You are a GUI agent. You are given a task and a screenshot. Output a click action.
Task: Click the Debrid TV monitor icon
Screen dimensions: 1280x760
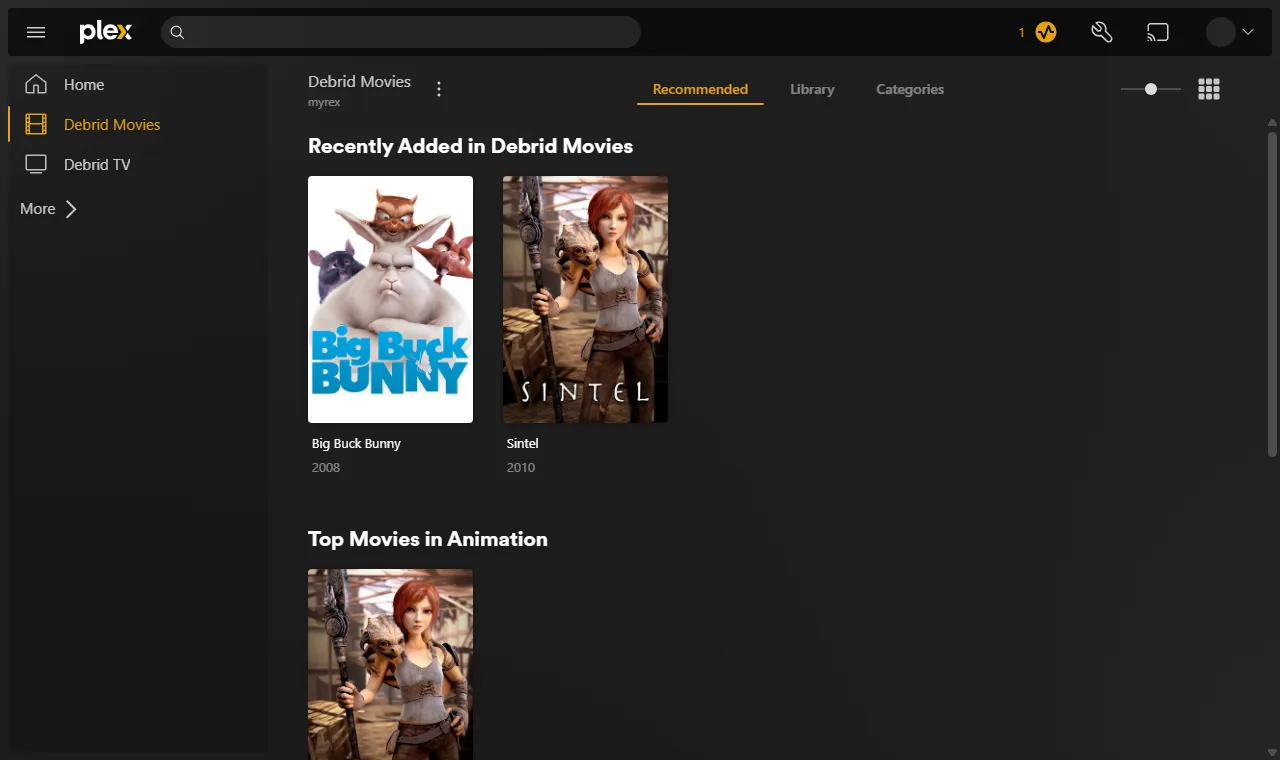pos(36,164)
